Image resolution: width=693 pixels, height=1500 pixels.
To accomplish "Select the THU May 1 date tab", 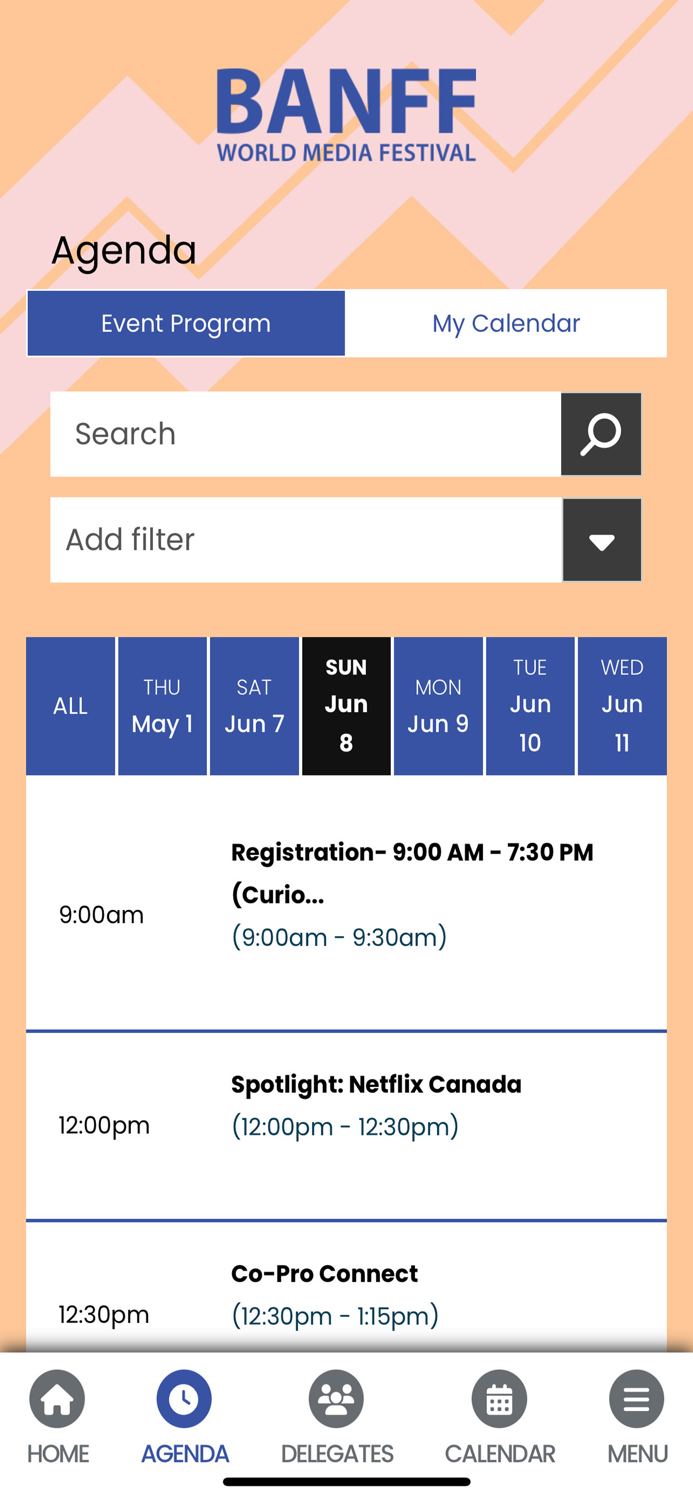I will coord(162,706).
